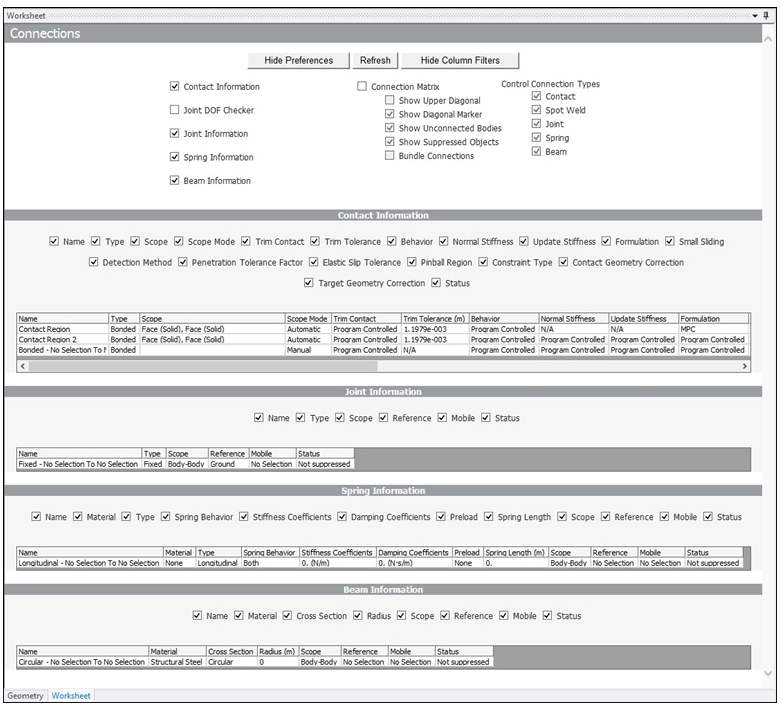
Task: Toggle Damping Coefficients column filter
Action: pyautogui.click(x=342, y=517)
